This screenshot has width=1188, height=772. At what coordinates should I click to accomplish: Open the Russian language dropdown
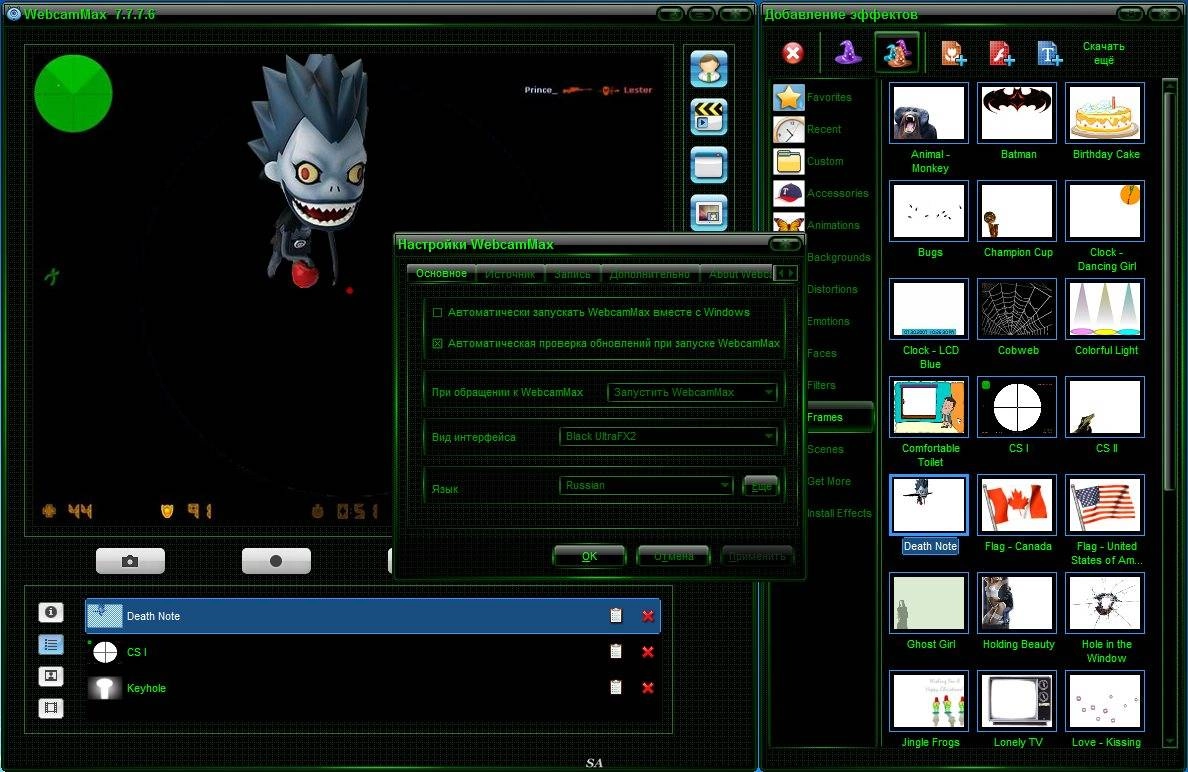(646, 486)
